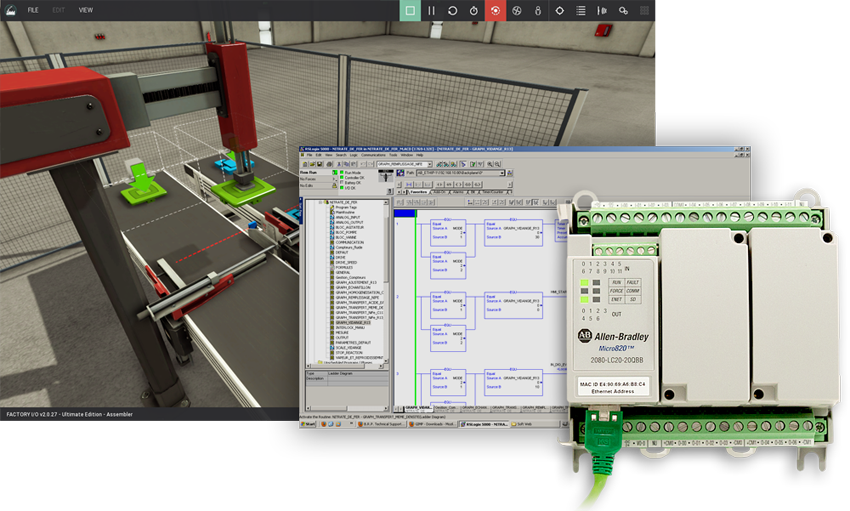
Task: Switch to the GRAPH_ECHAN routine tab at bottom
Action: [475, 408]
